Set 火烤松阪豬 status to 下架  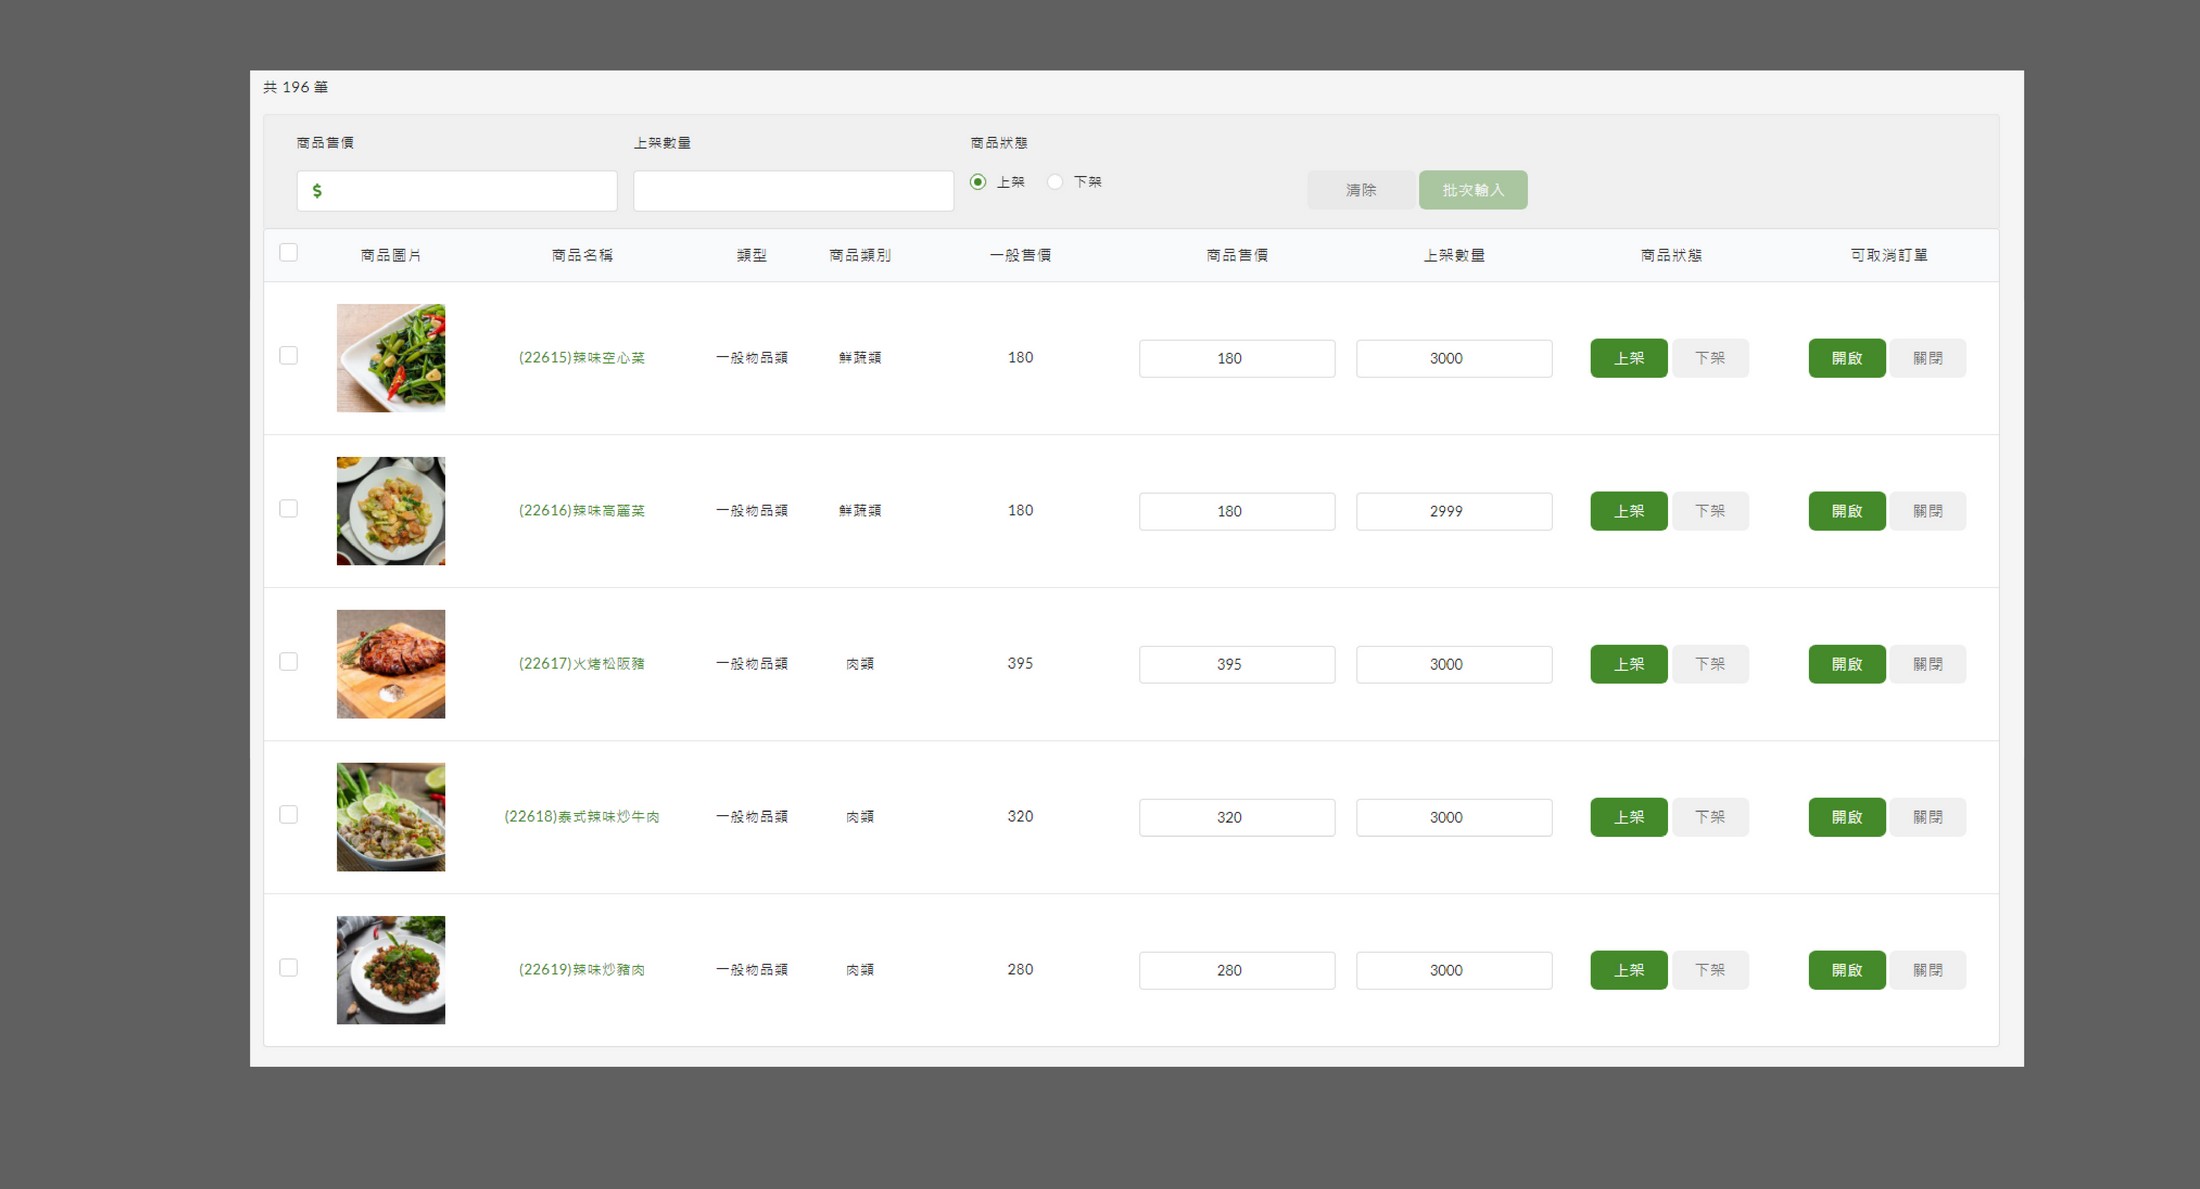[1710, 664]
